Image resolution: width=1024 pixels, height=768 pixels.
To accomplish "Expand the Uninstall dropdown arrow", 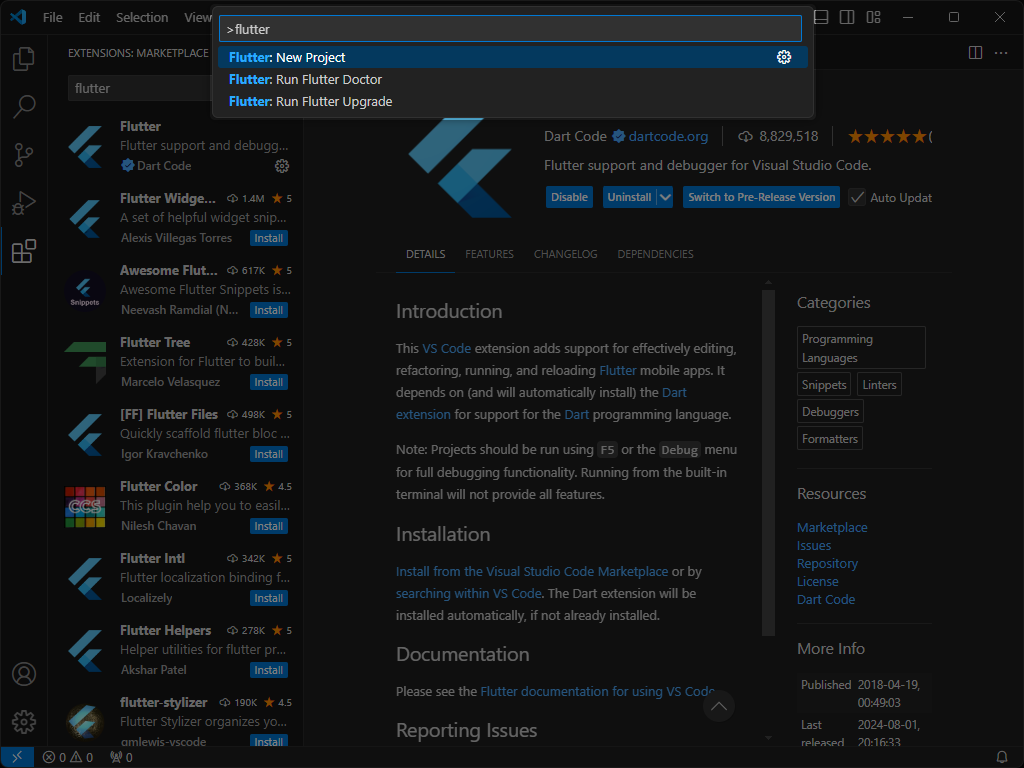I will [x=665, y=197].
